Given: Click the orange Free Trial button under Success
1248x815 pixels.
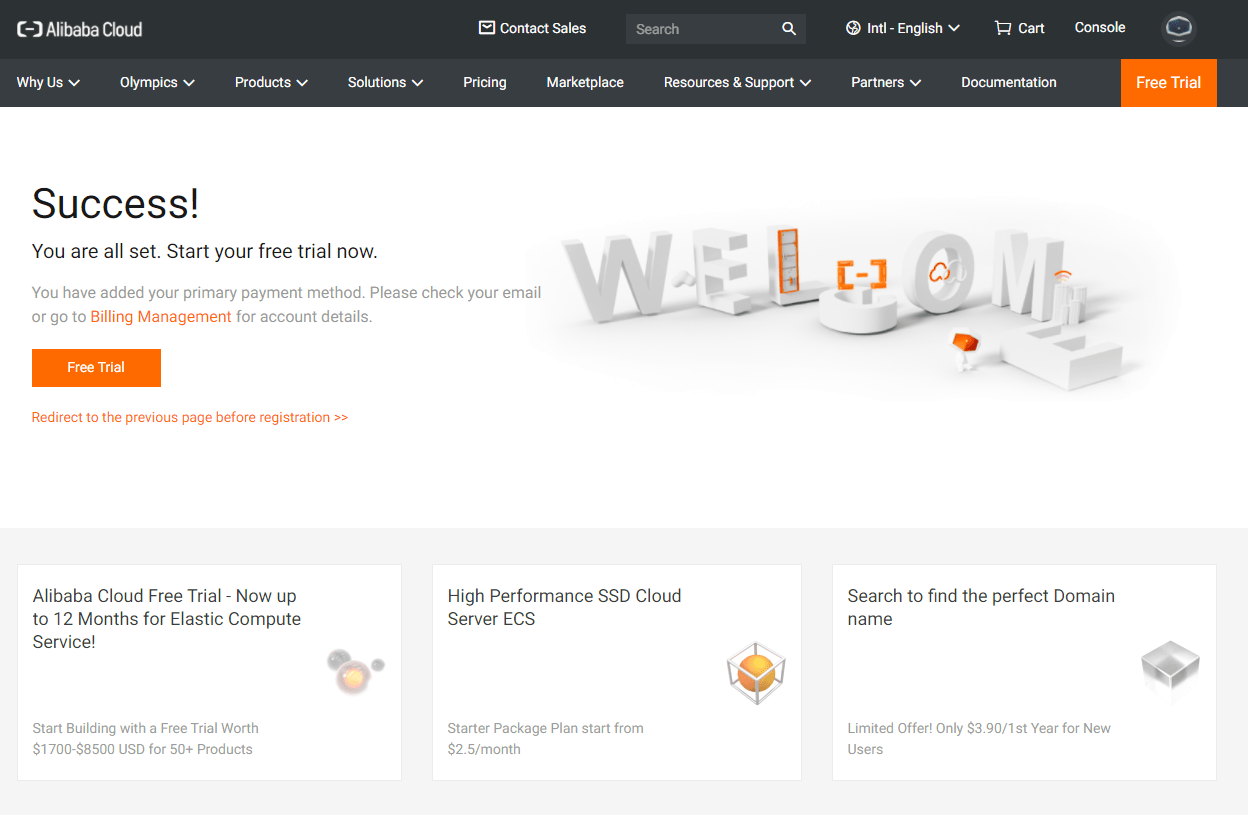Looking at the screenshot, I should (x=96, y=368).
